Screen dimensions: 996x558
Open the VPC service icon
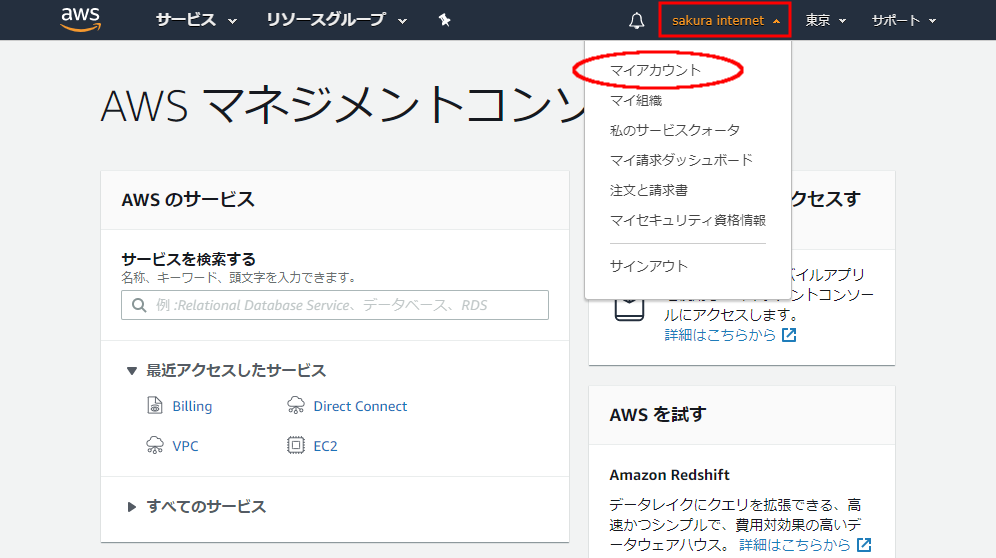(154, 446)
